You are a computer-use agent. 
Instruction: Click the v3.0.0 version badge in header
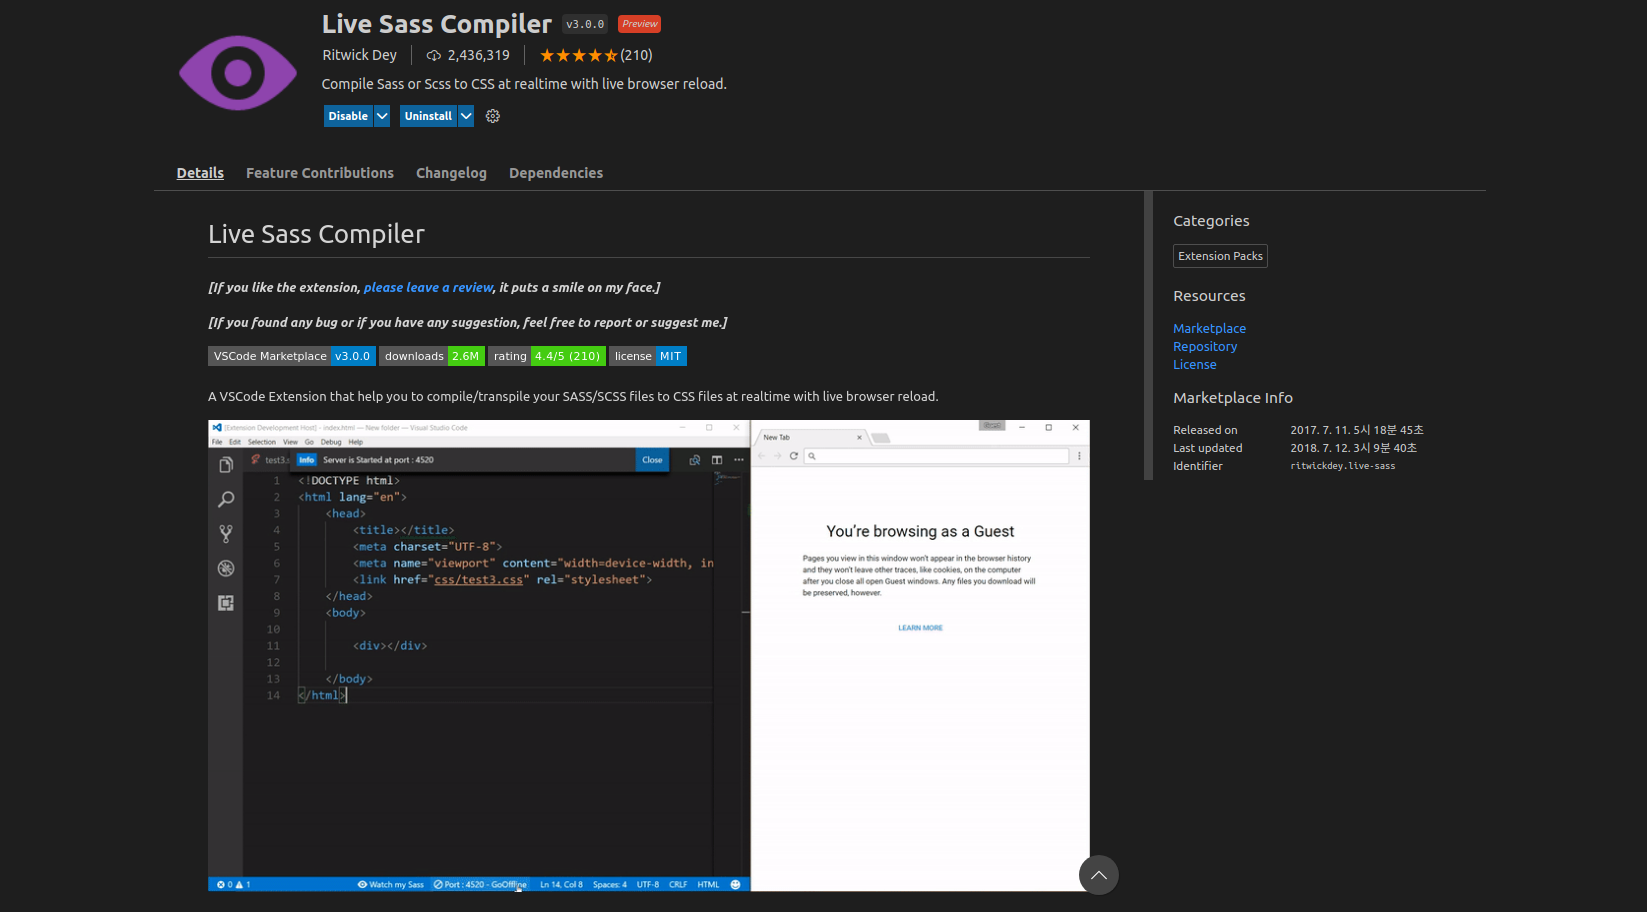(585, 24)
